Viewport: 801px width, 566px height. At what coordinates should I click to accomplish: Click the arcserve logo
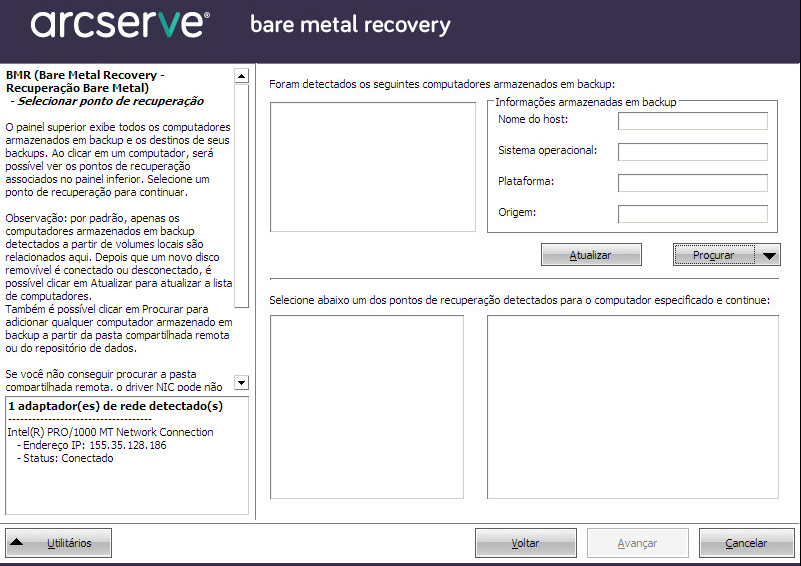(120, 23)
